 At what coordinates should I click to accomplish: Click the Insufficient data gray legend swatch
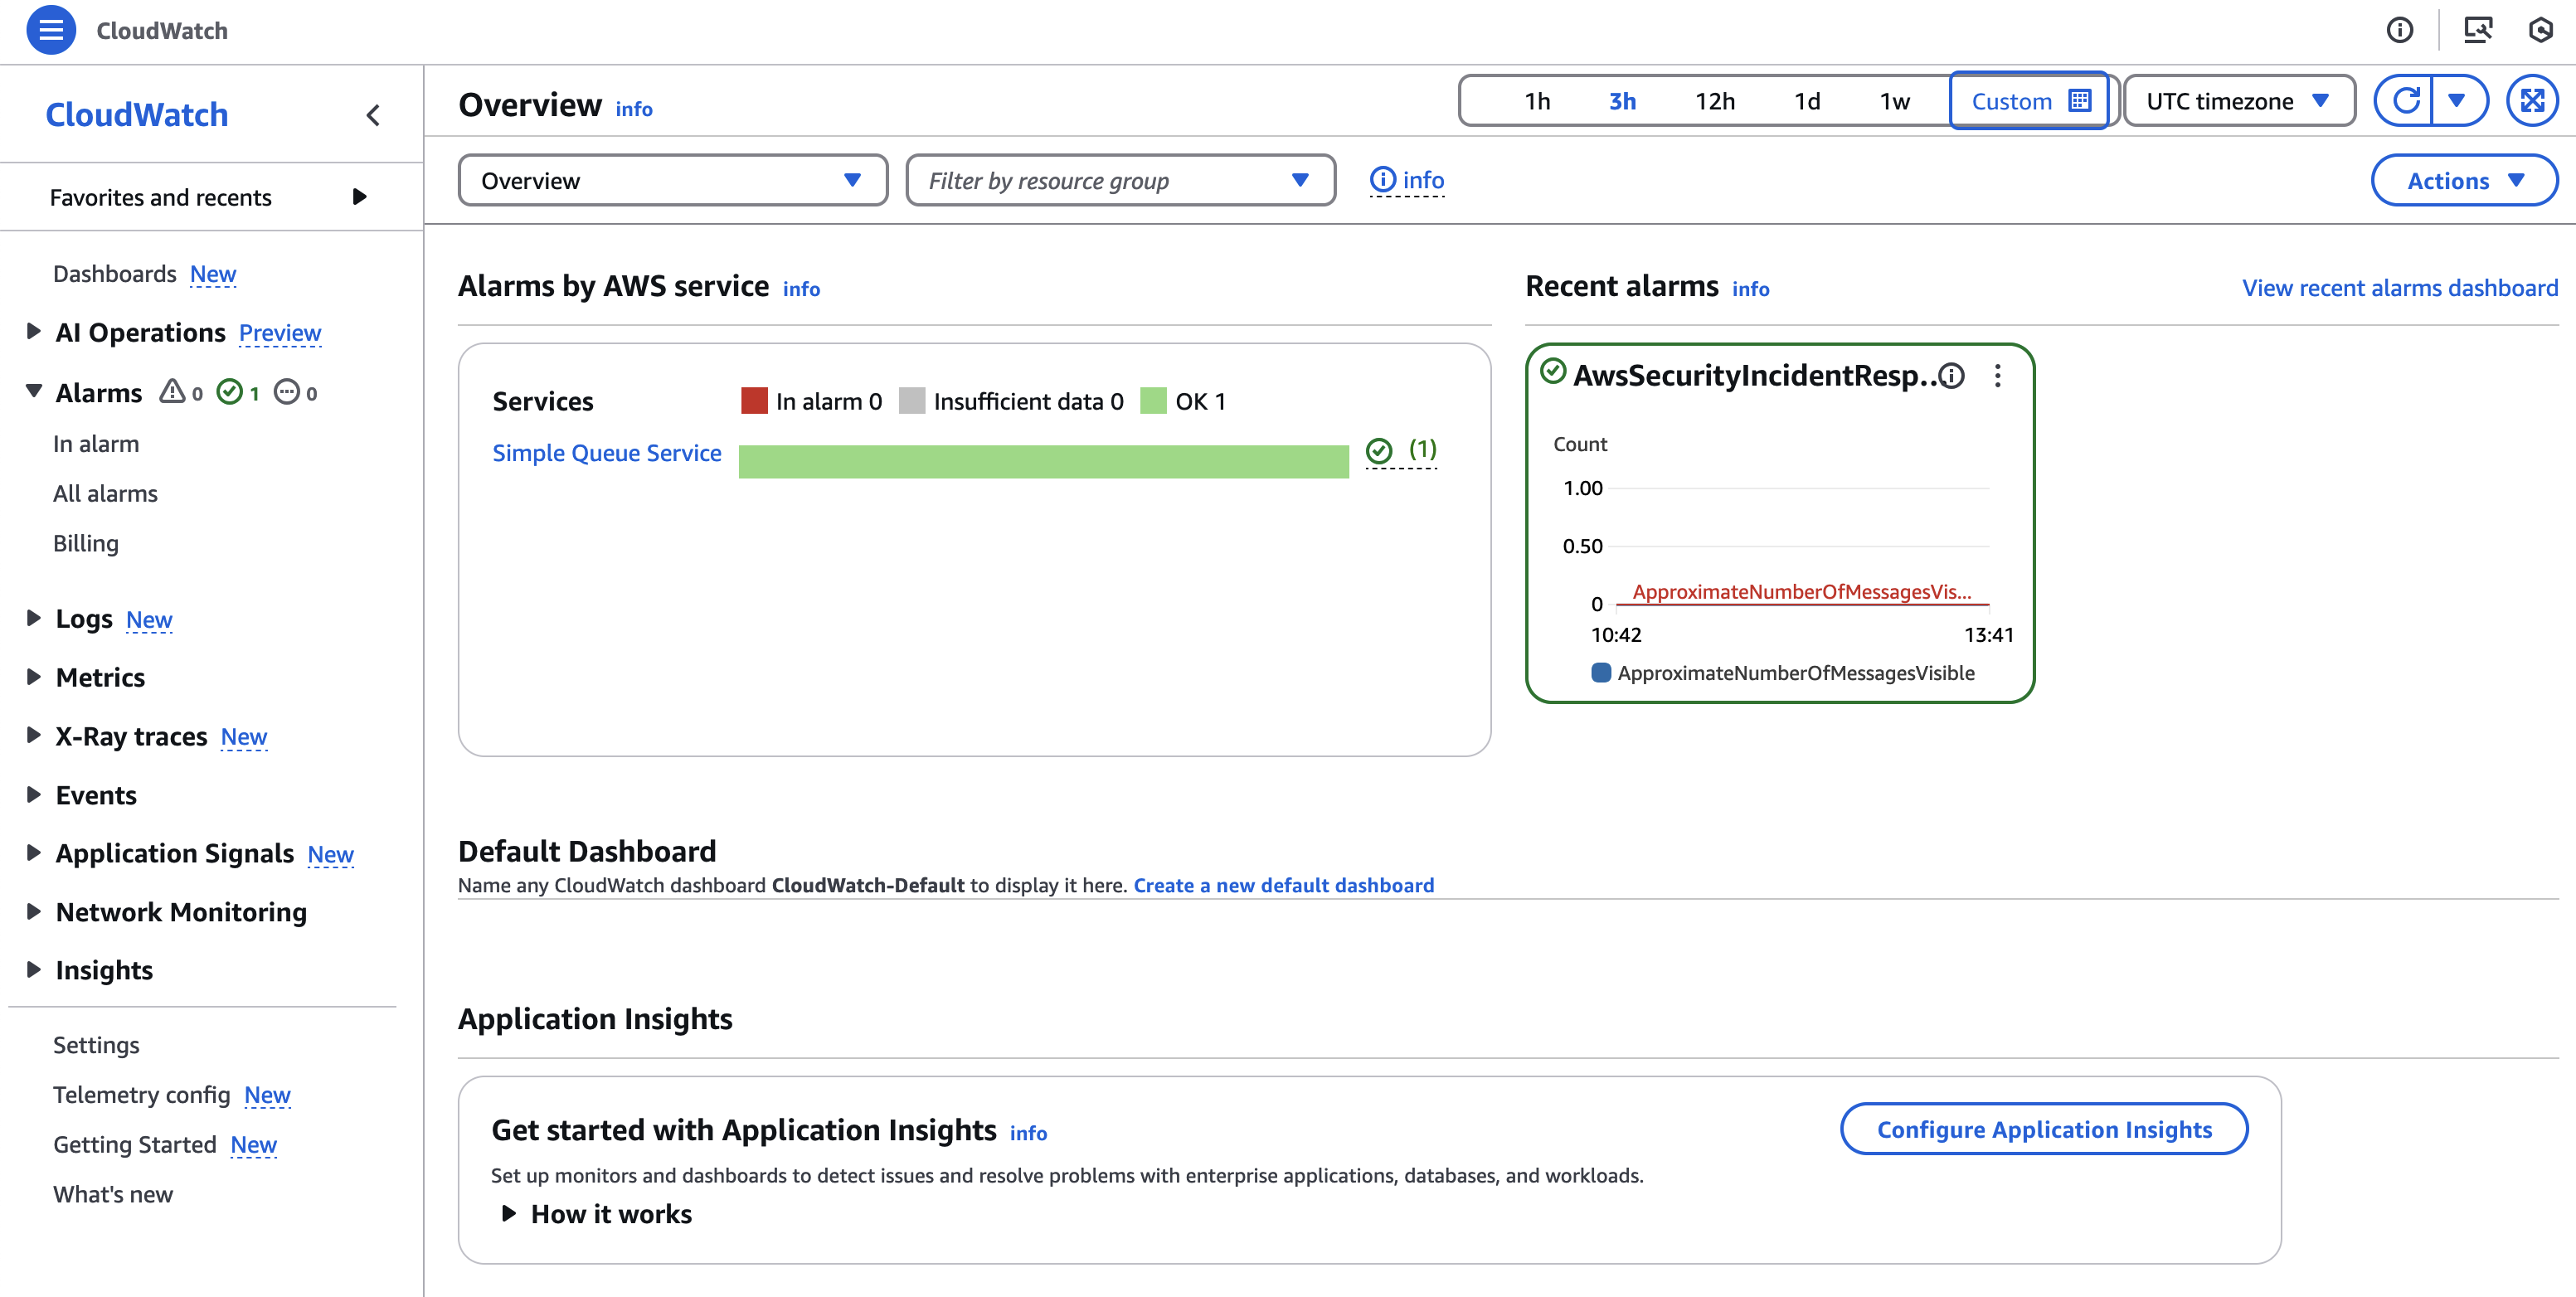point(912,401)
